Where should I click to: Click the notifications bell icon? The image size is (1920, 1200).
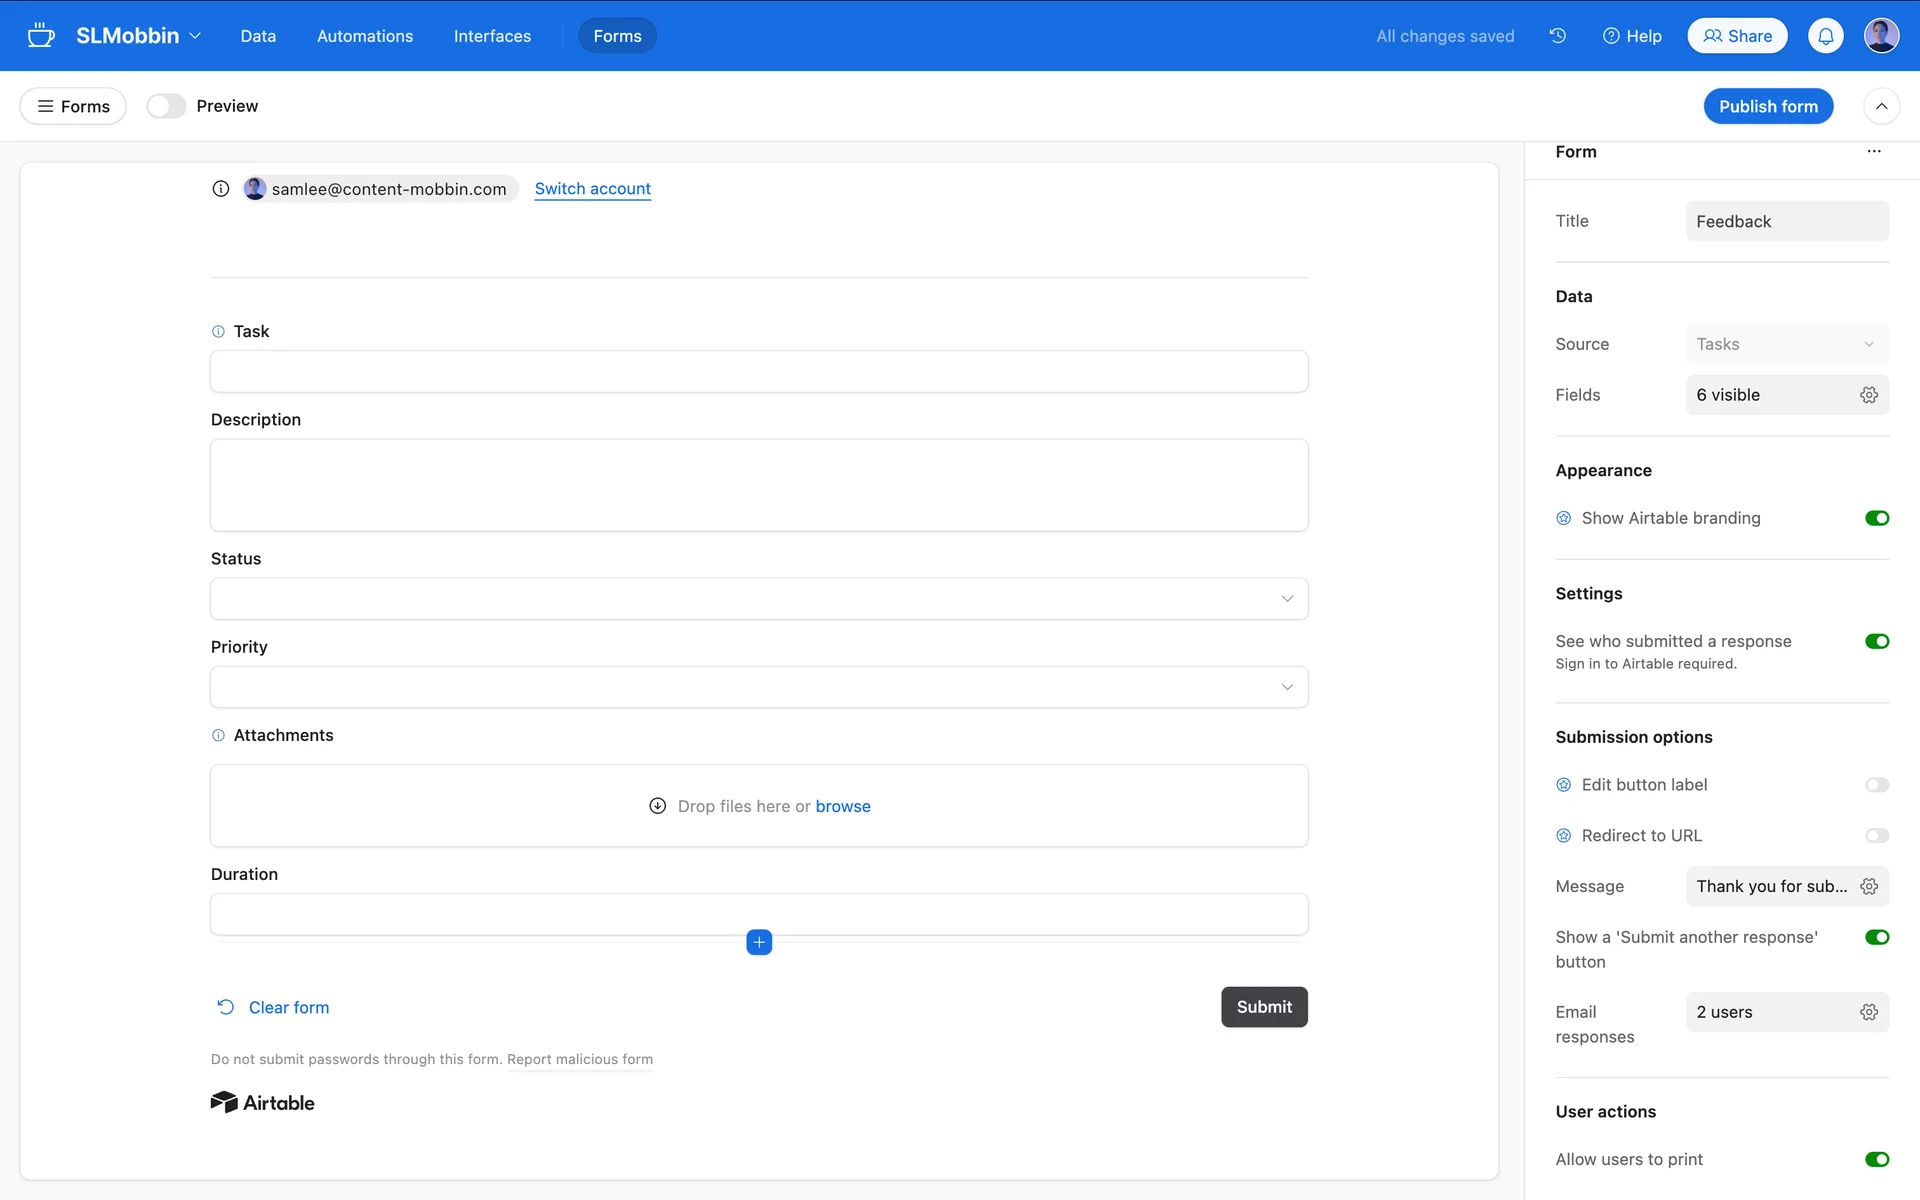coord(1825,36)
